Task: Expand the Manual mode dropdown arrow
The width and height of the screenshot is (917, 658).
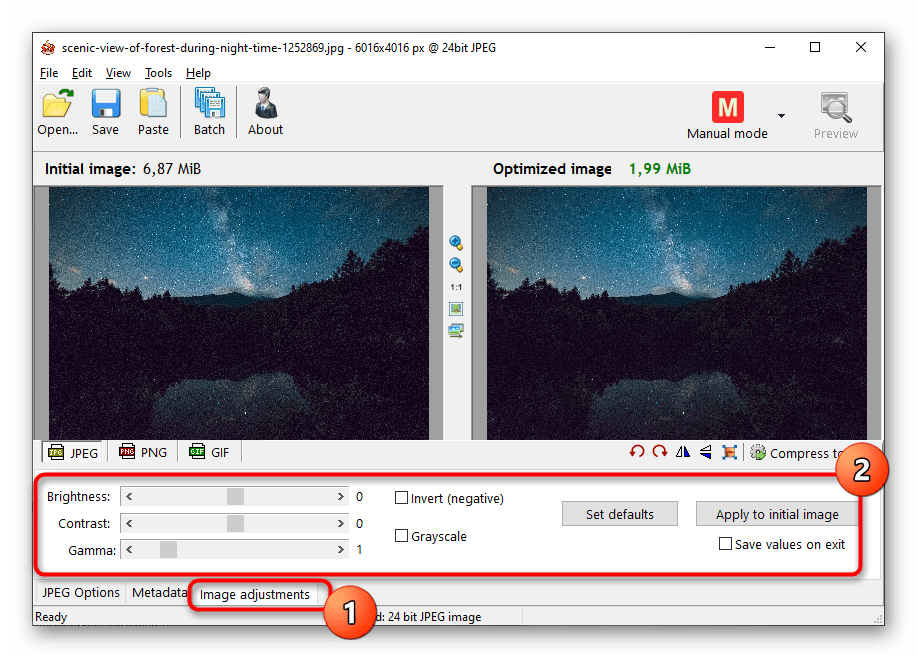Action: tap(781, 116)
